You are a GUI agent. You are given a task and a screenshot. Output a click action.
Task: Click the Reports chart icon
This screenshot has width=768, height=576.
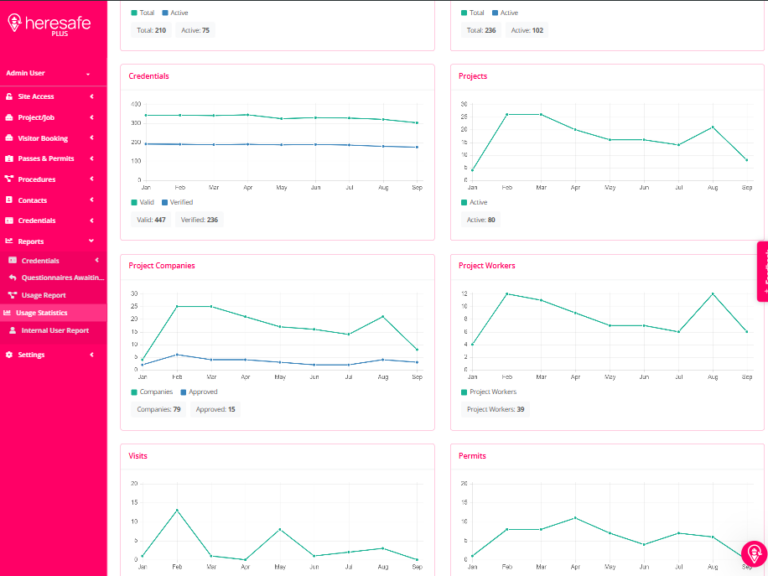(x=9, y=241)
